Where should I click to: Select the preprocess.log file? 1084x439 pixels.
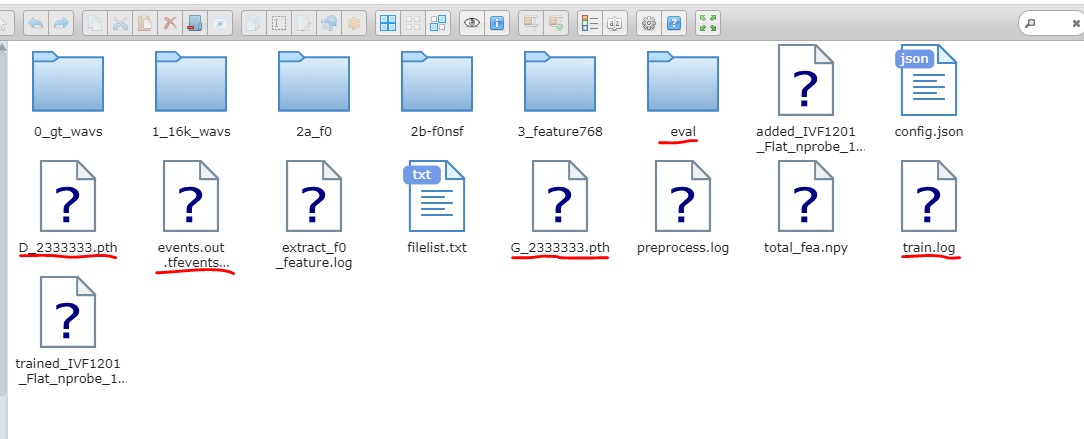coord(683,207)
